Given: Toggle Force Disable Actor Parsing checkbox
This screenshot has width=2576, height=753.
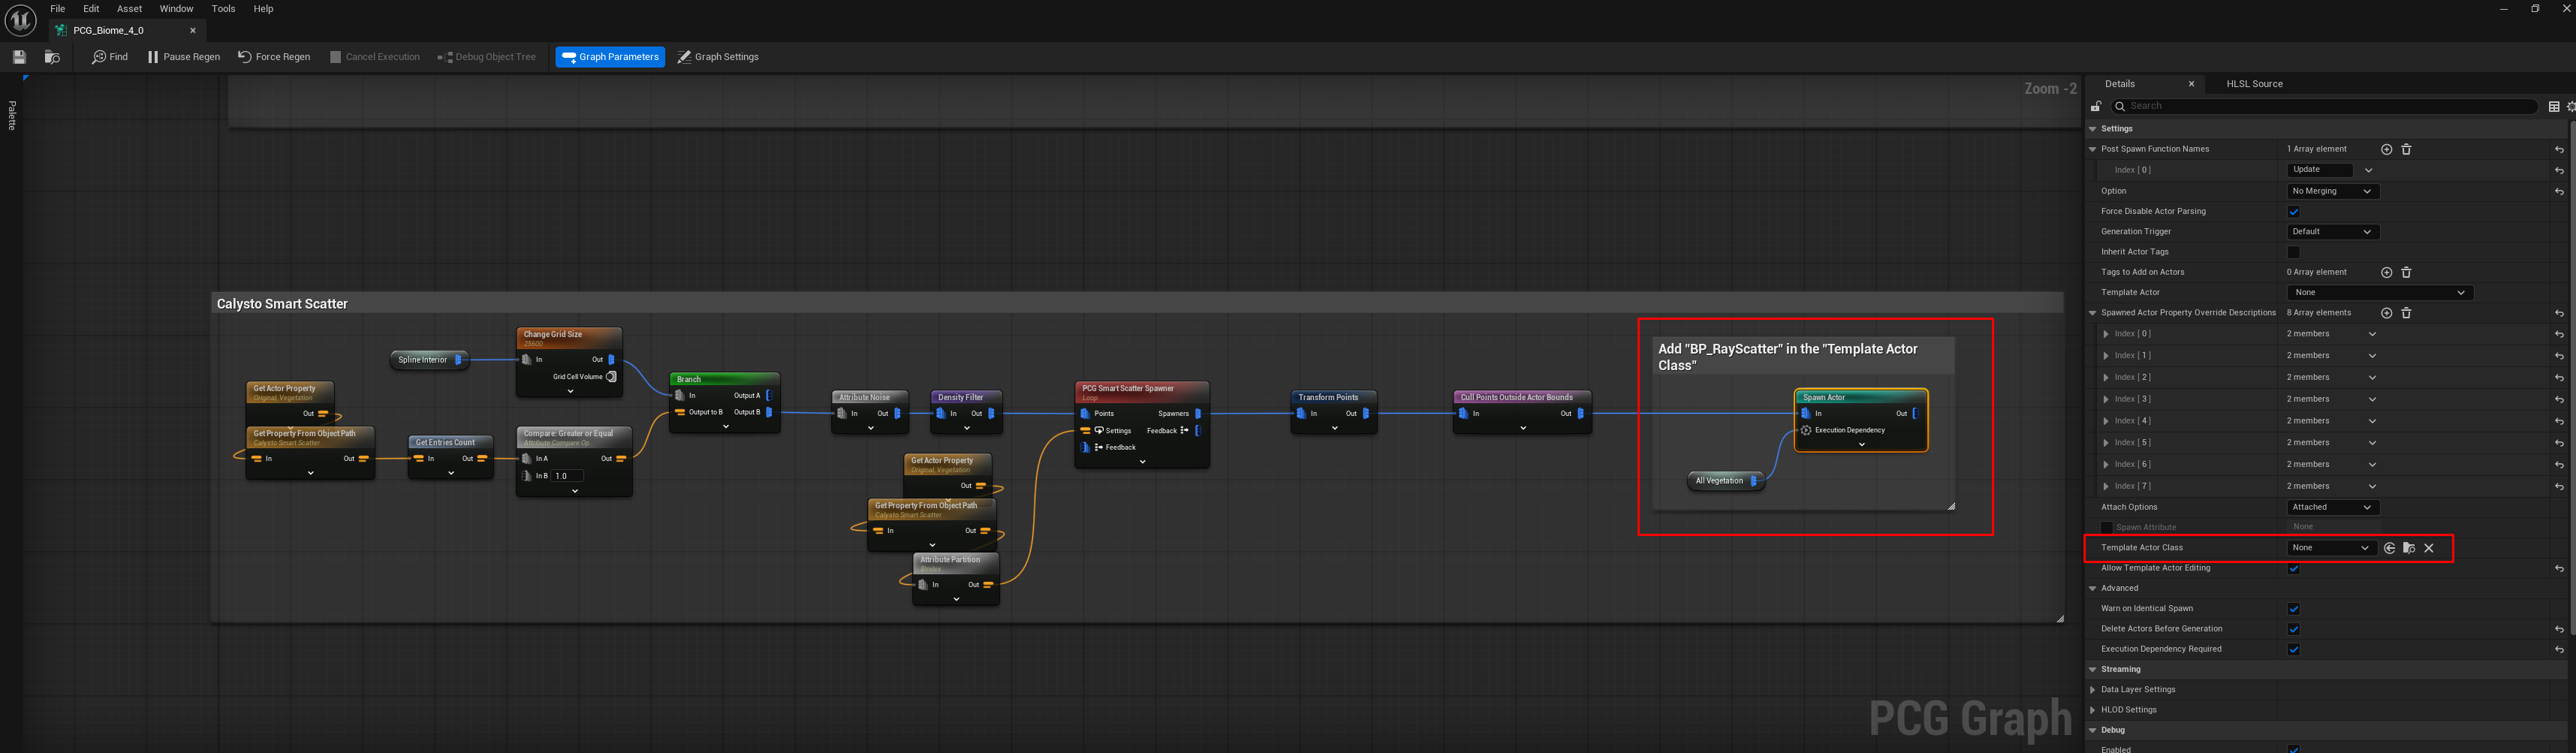Looking at the screenshot, I should [2293, 212].
